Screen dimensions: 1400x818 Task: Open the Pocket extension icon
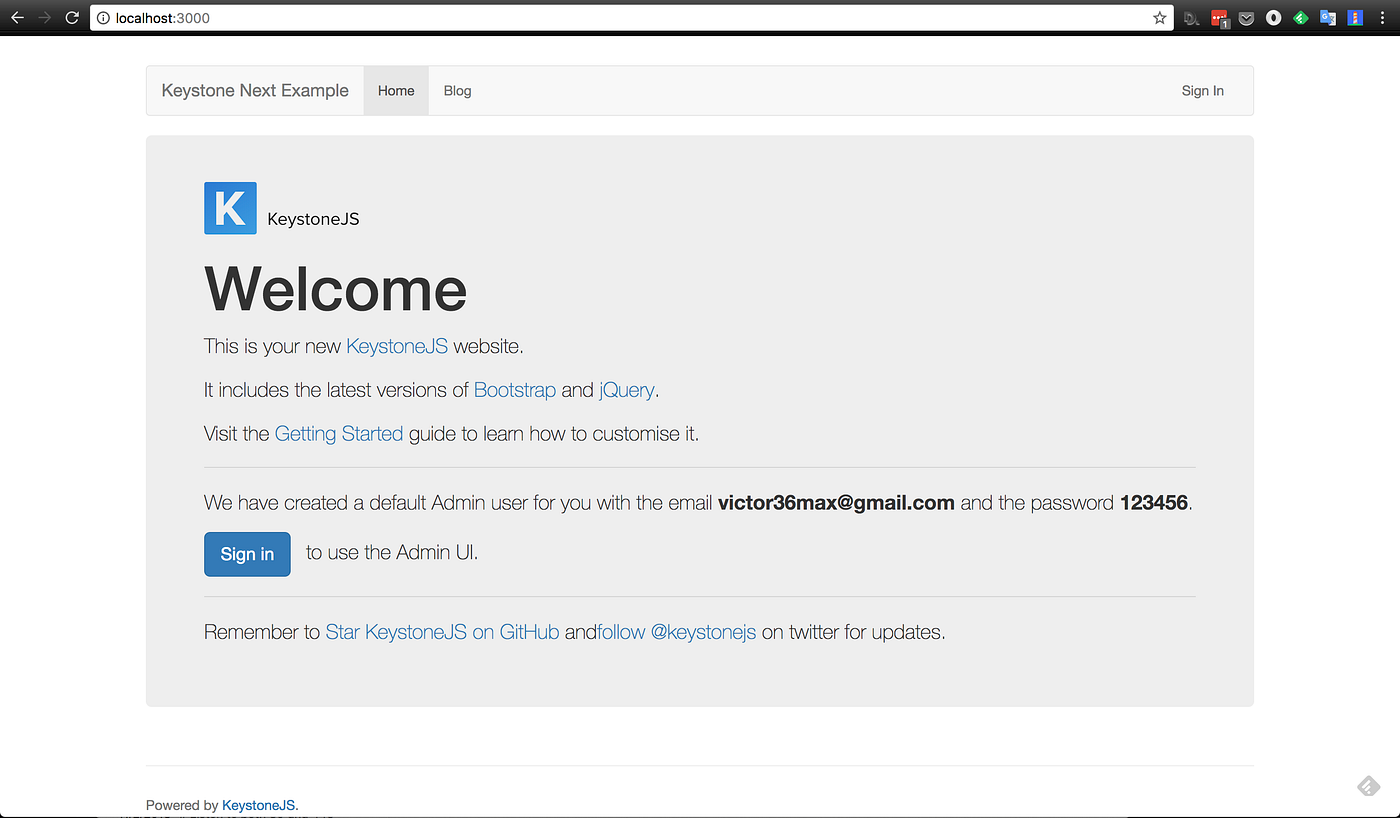click(1246, 17)
